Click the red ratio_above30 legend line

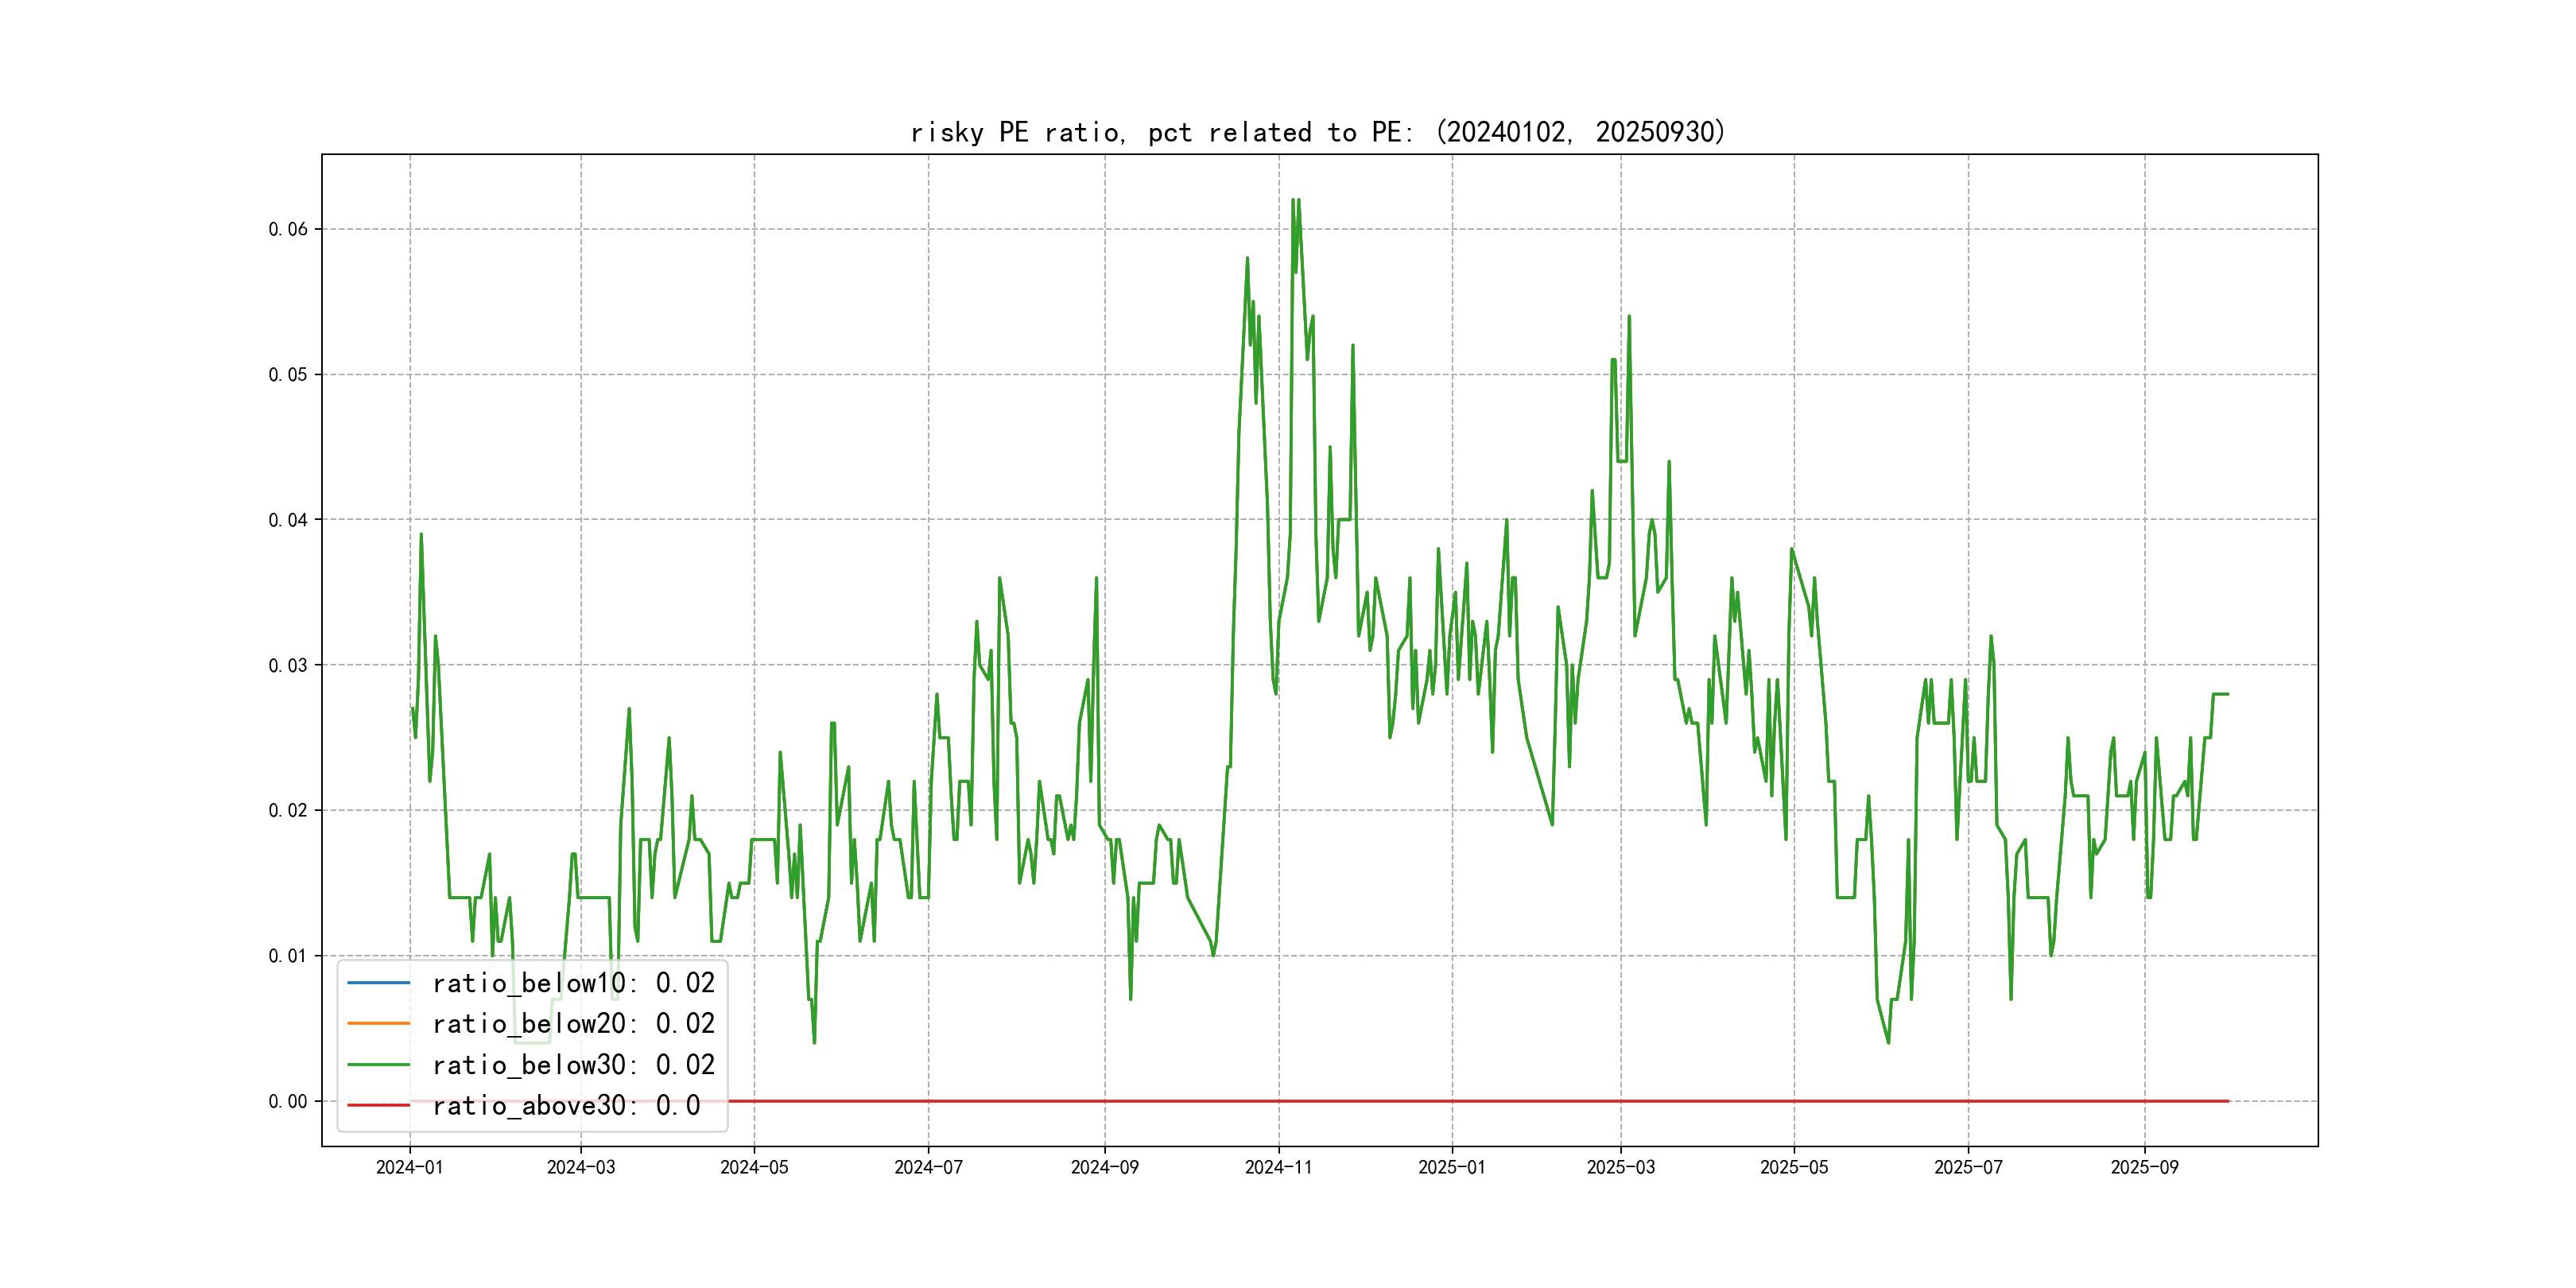pyautogui.click(x=378, y=1105)
